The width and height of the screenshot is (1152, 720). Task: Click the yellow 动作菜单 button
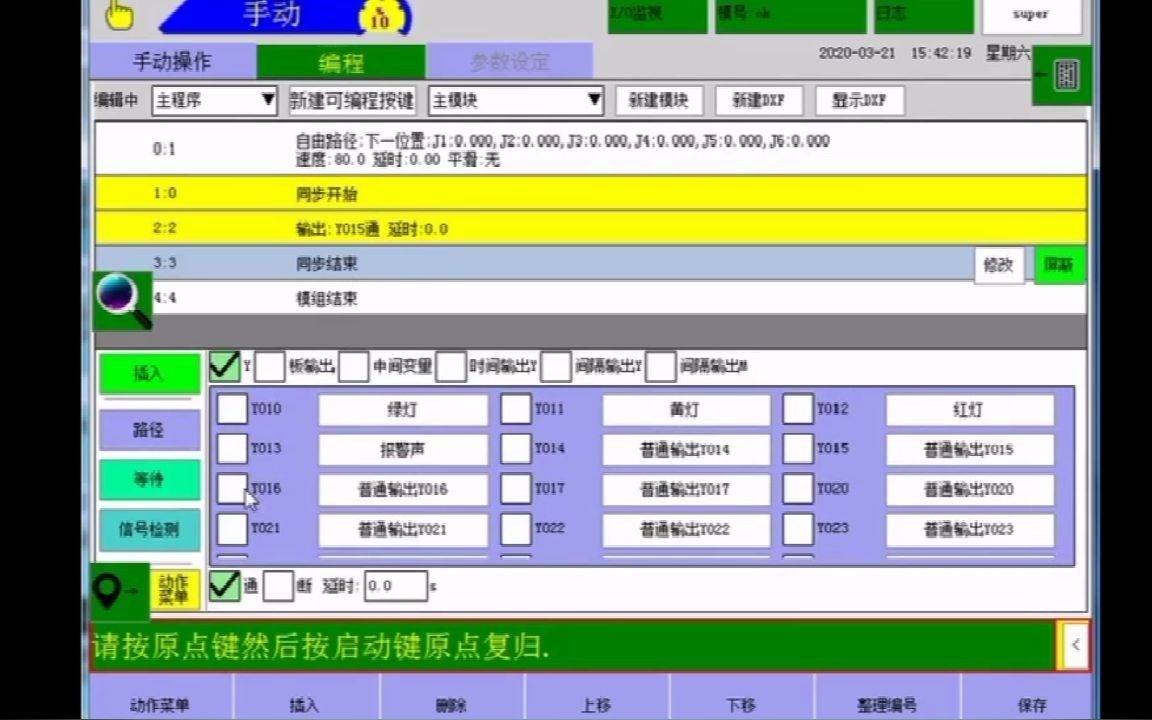point(176,590)
